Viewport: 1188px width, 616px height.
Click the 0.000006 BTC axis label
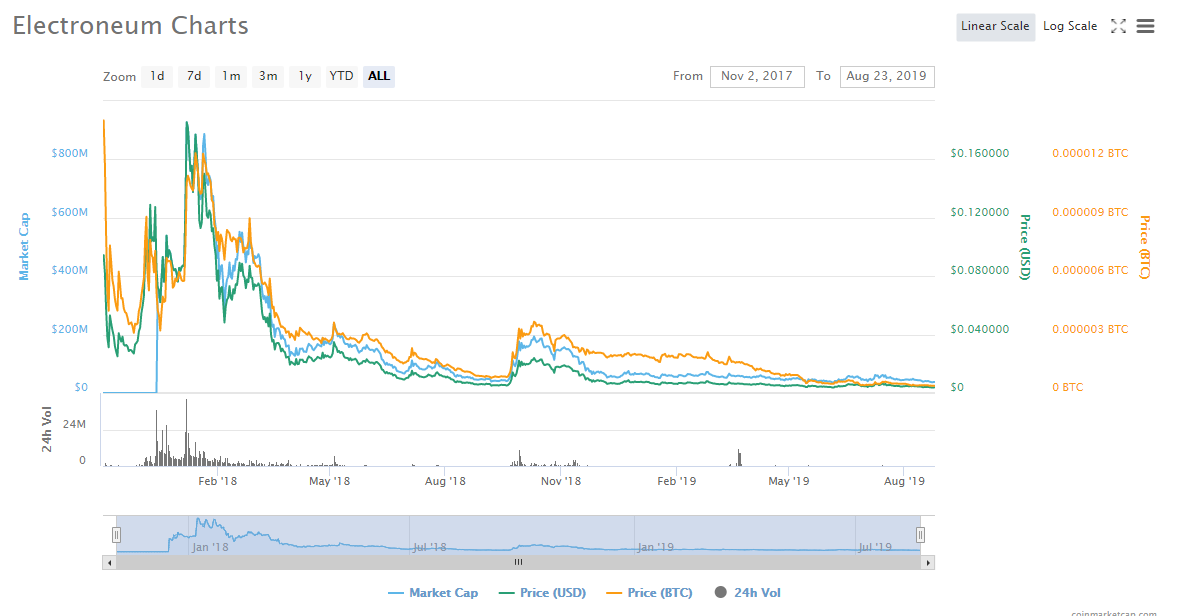[x=1090, y=270]
